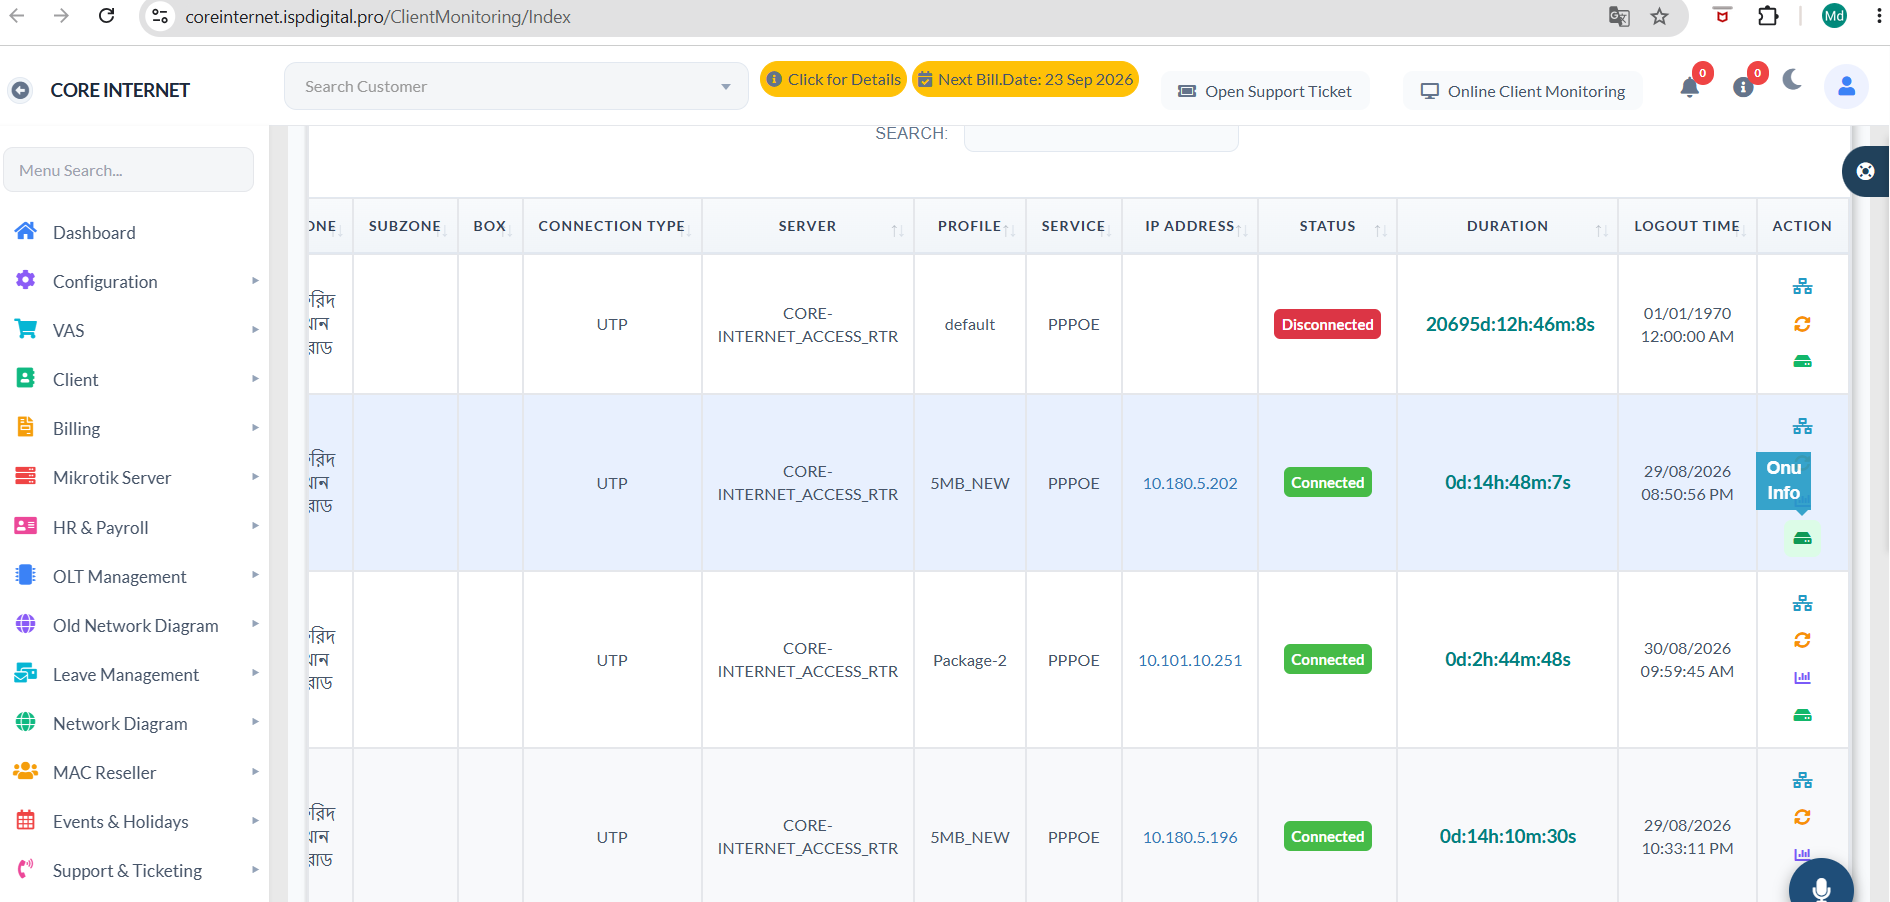Screen dimensions: 1890x902
Task: Click refresh icon for 10.101.10.251 row
Action: click(1802, 640)
